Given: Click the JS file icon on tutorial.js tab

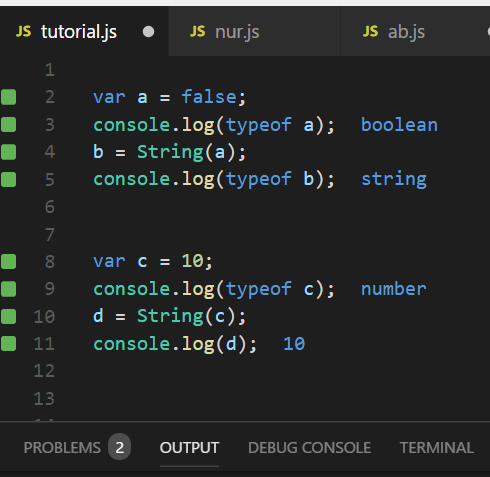Looking at the screenshot, I should pyautogui.click(x=24, y=32).
